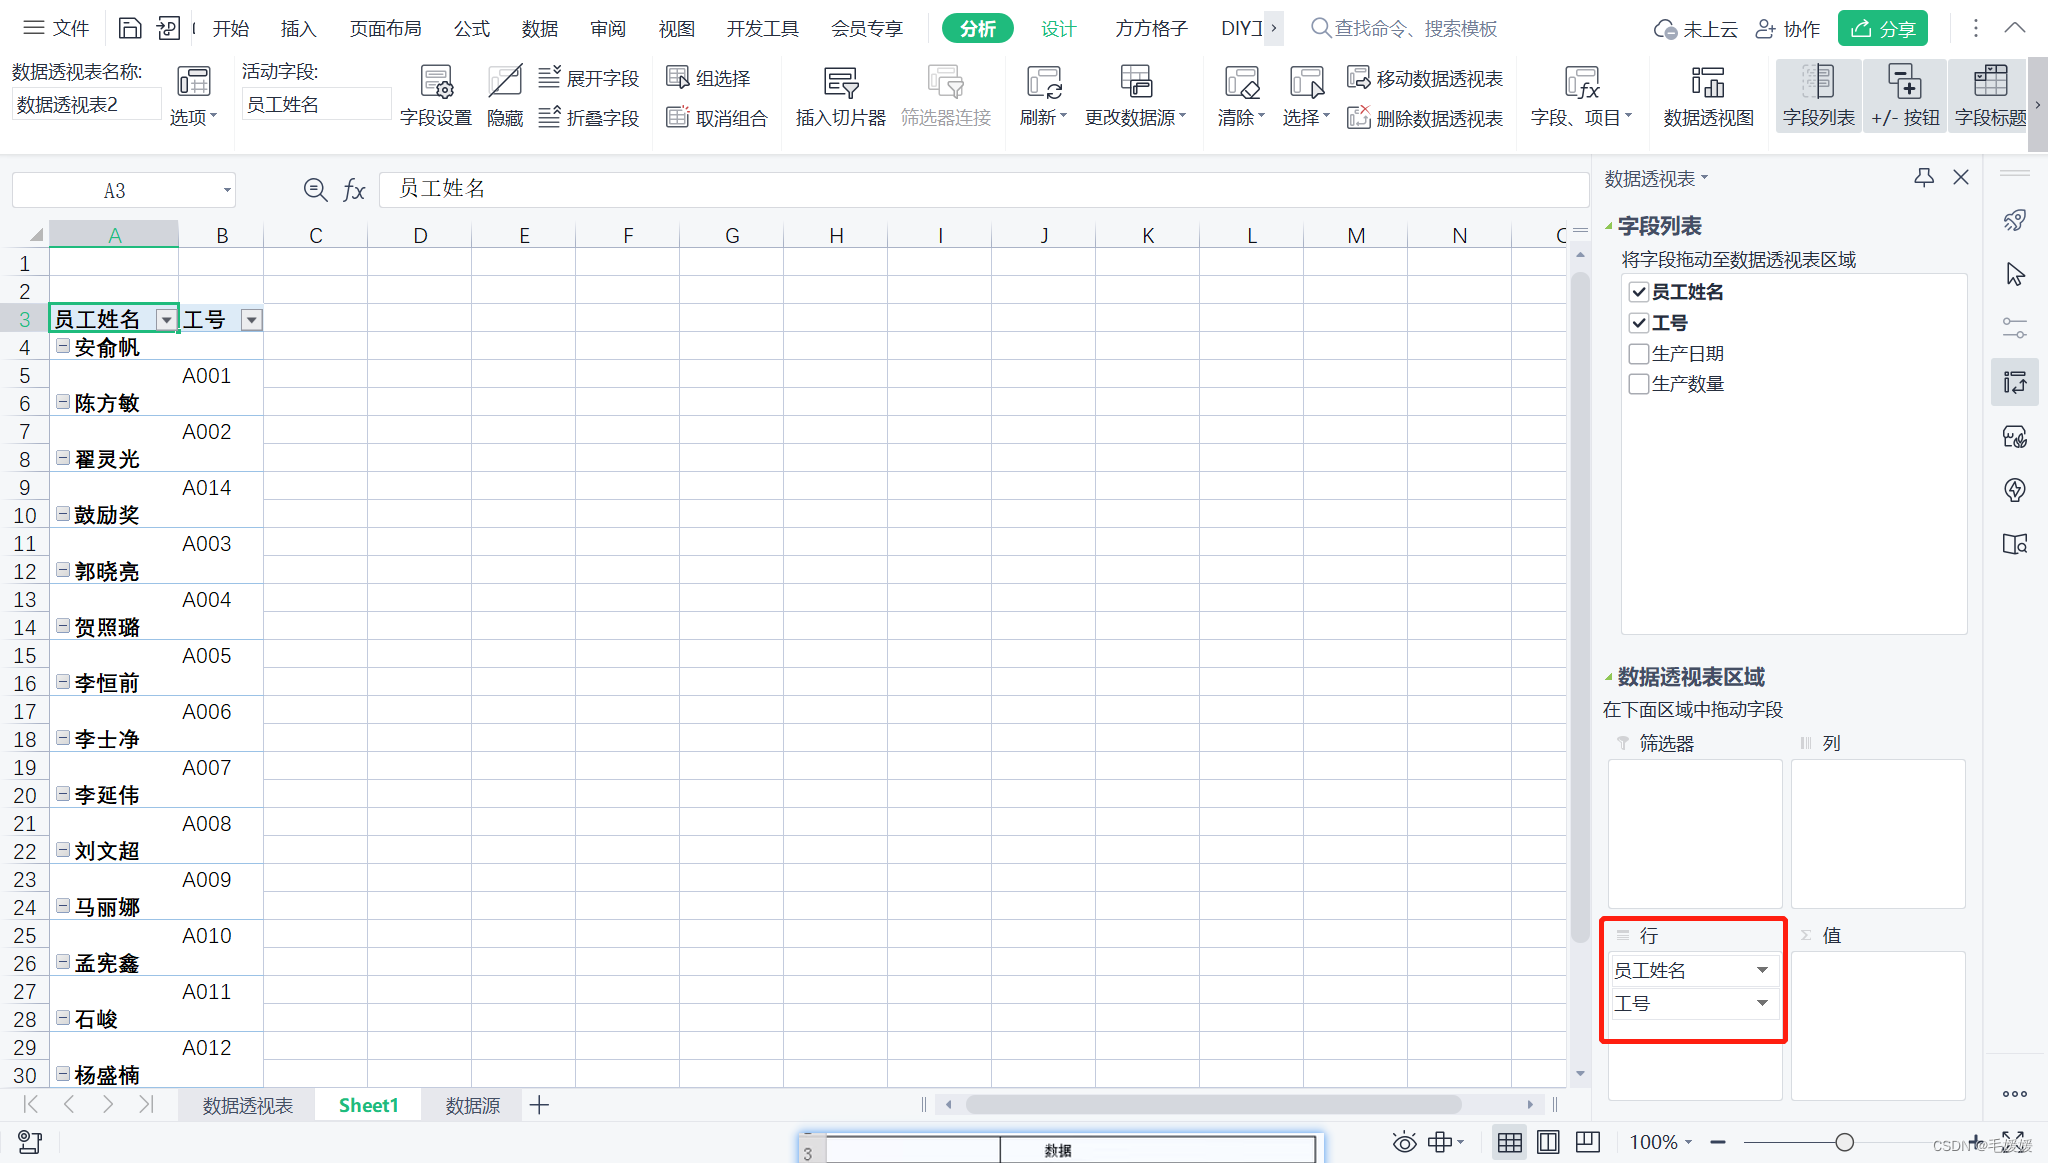Viewport: 2048px width, 1163px height.
Task: Close the 数据透视表 side panel
Action: click(x=1960, y=178)
